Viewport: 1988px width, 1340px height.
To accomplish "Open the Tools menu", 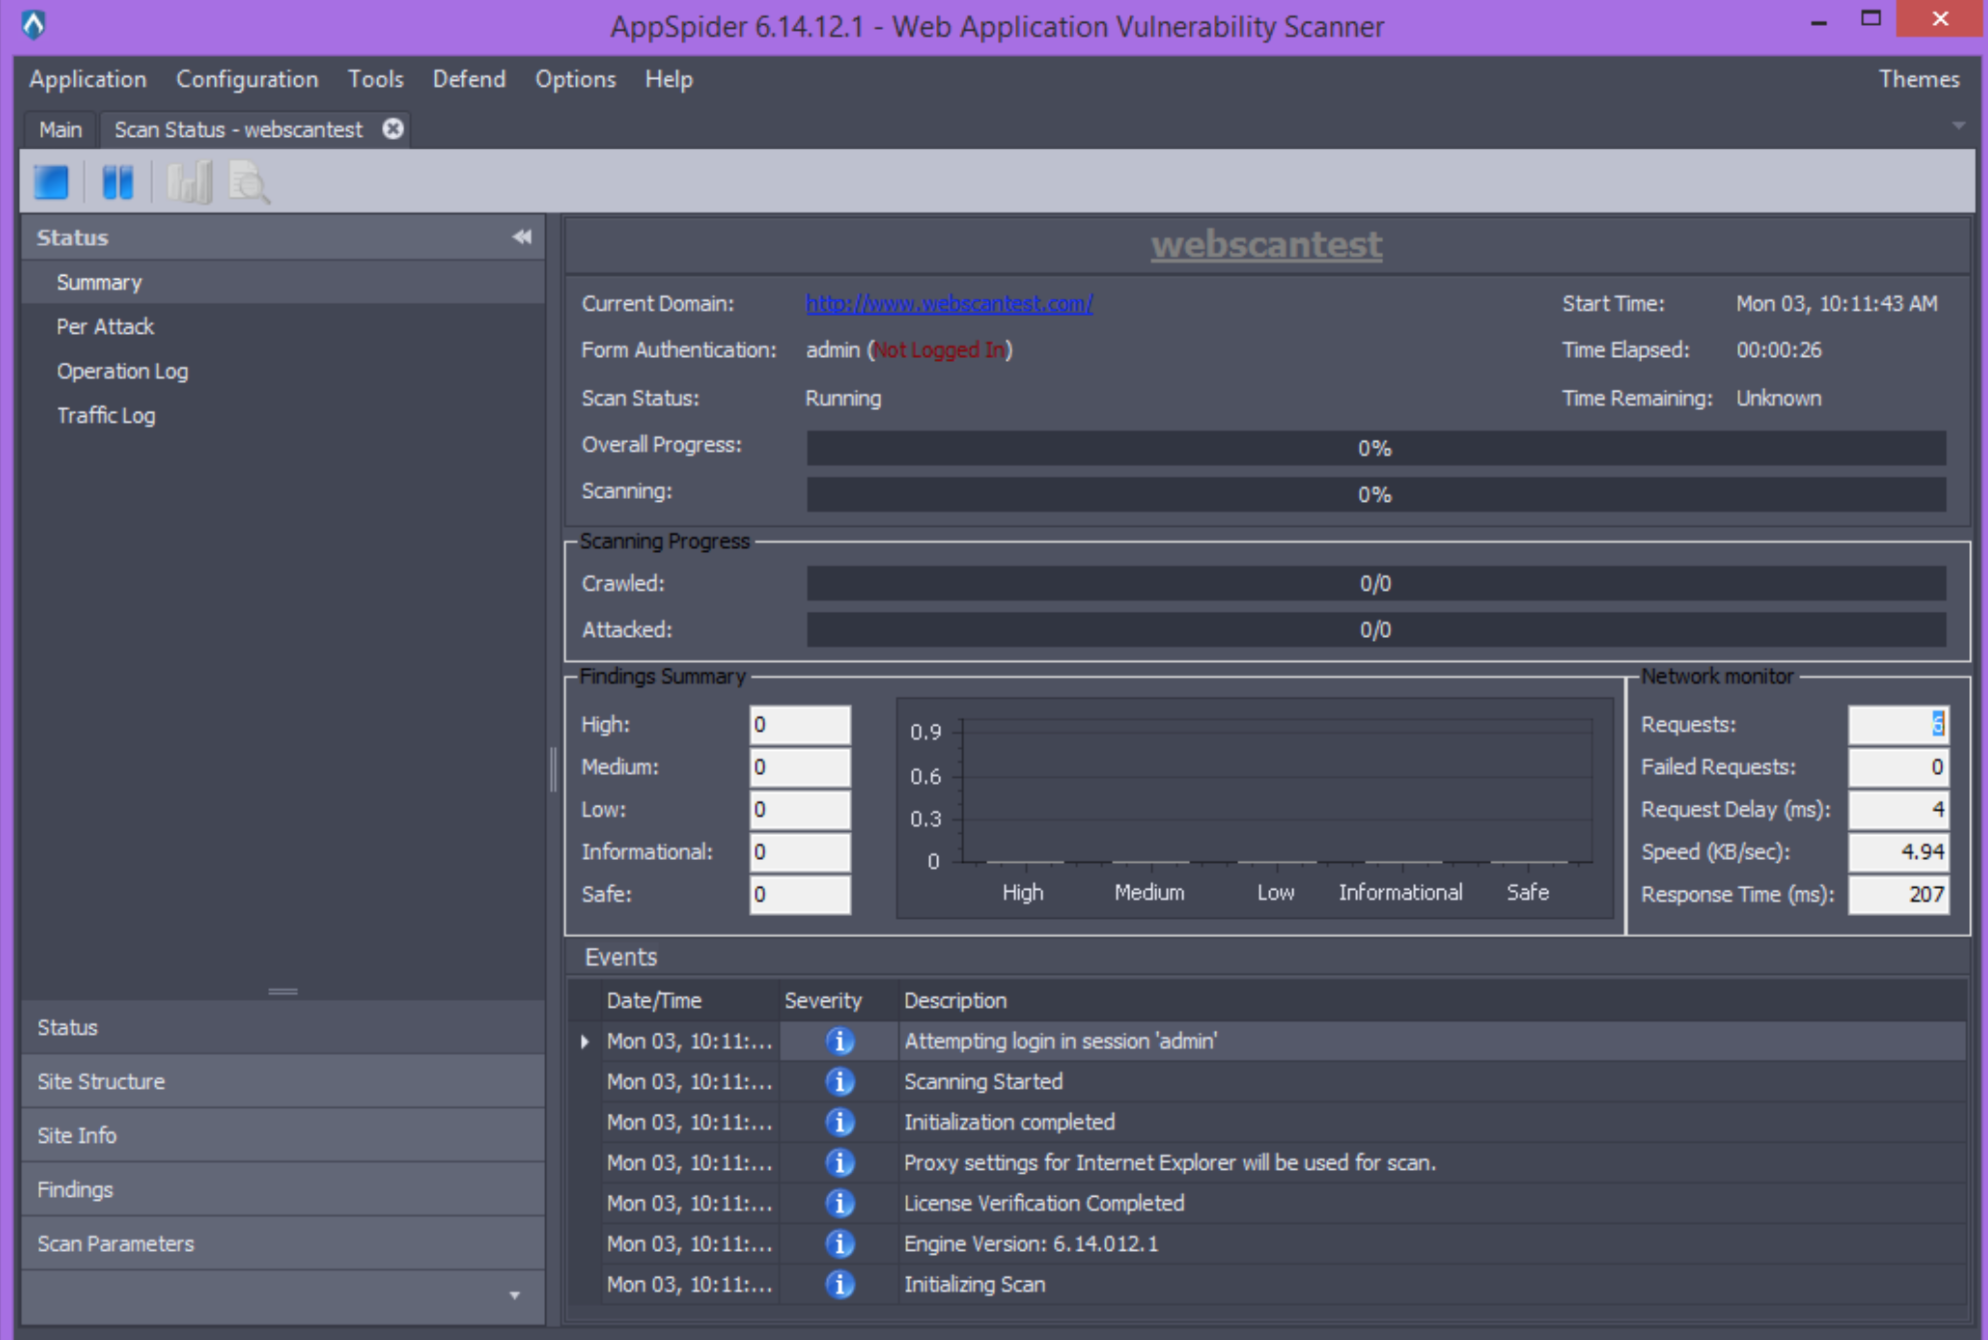I will (x=375, y=79).
